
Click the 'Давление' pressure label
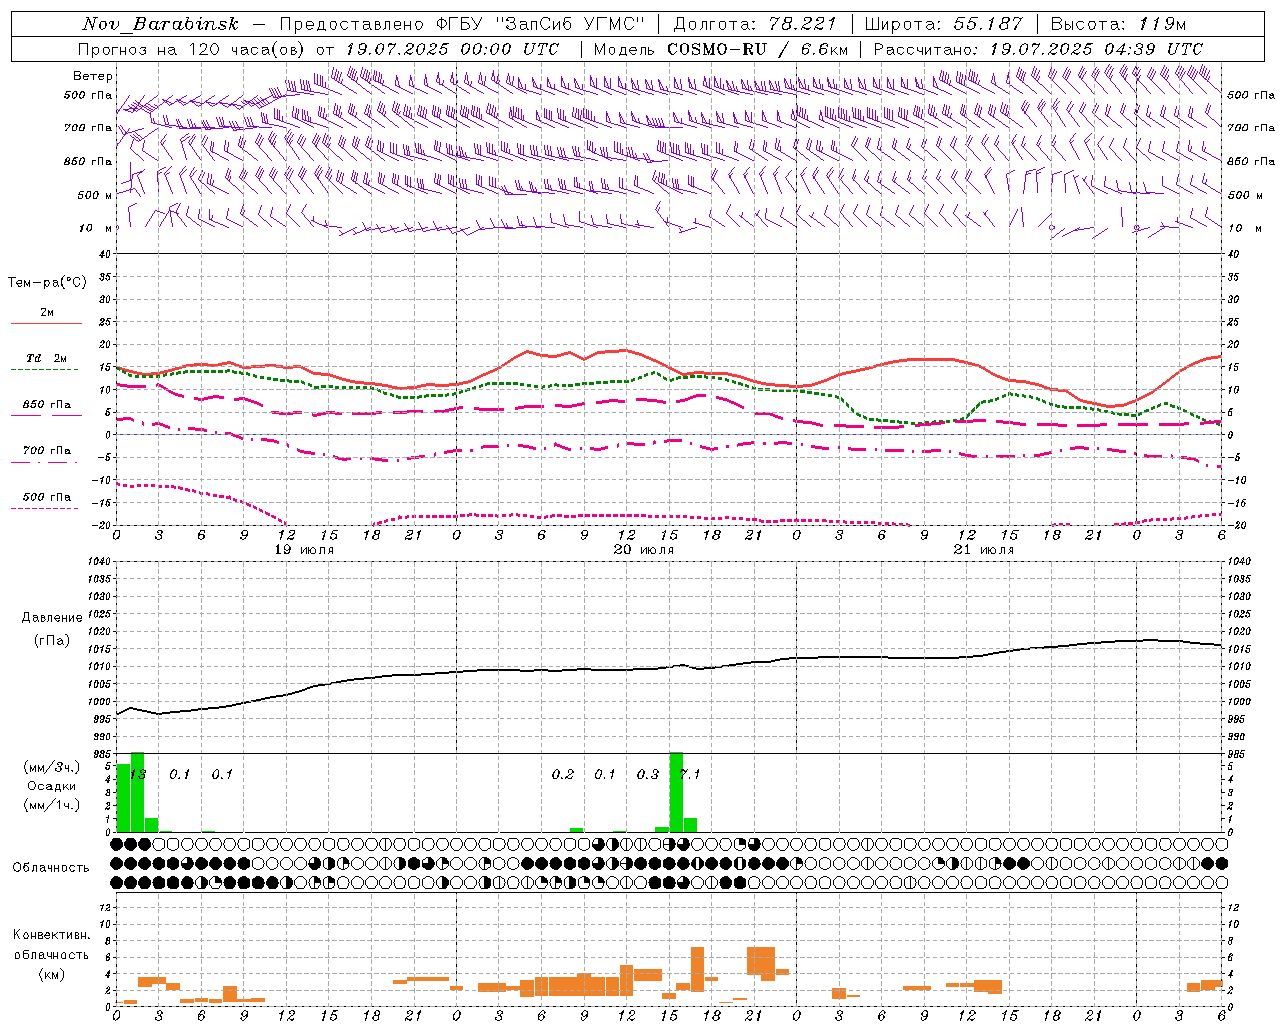coord(52,617)
